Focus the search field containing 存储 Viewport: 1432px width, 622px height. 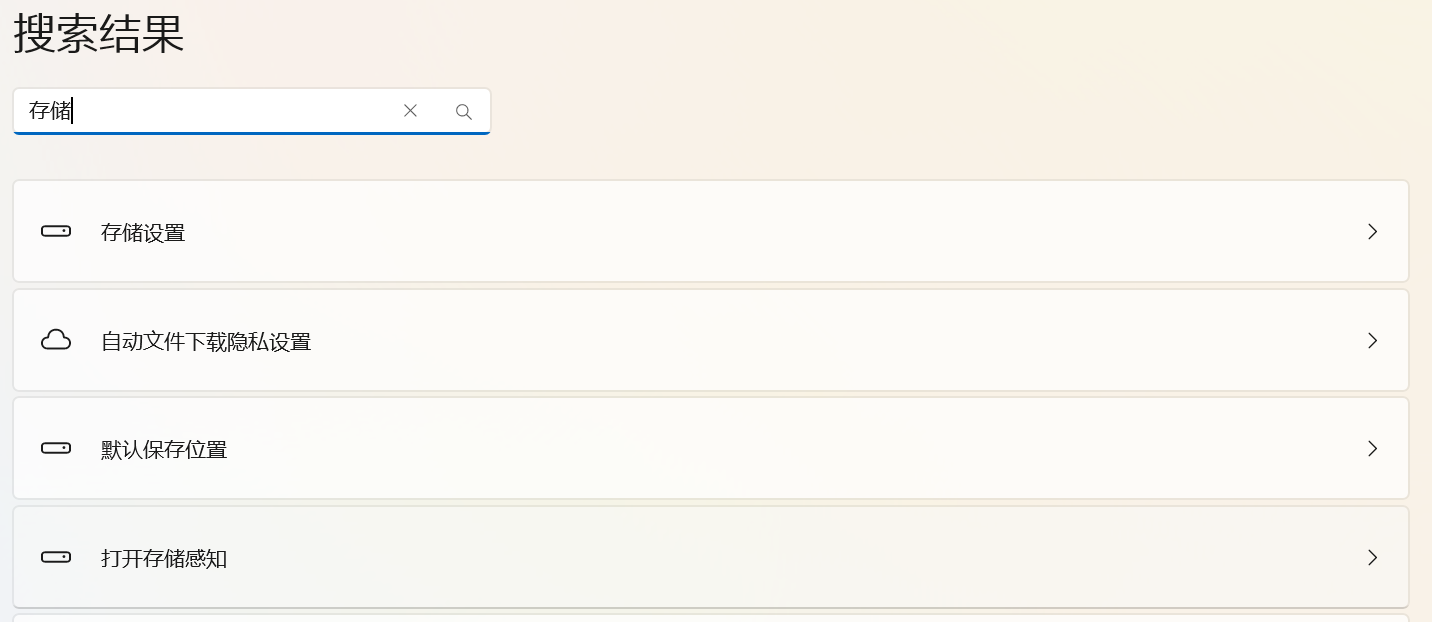pyautogui.click(x=230, y=111)
